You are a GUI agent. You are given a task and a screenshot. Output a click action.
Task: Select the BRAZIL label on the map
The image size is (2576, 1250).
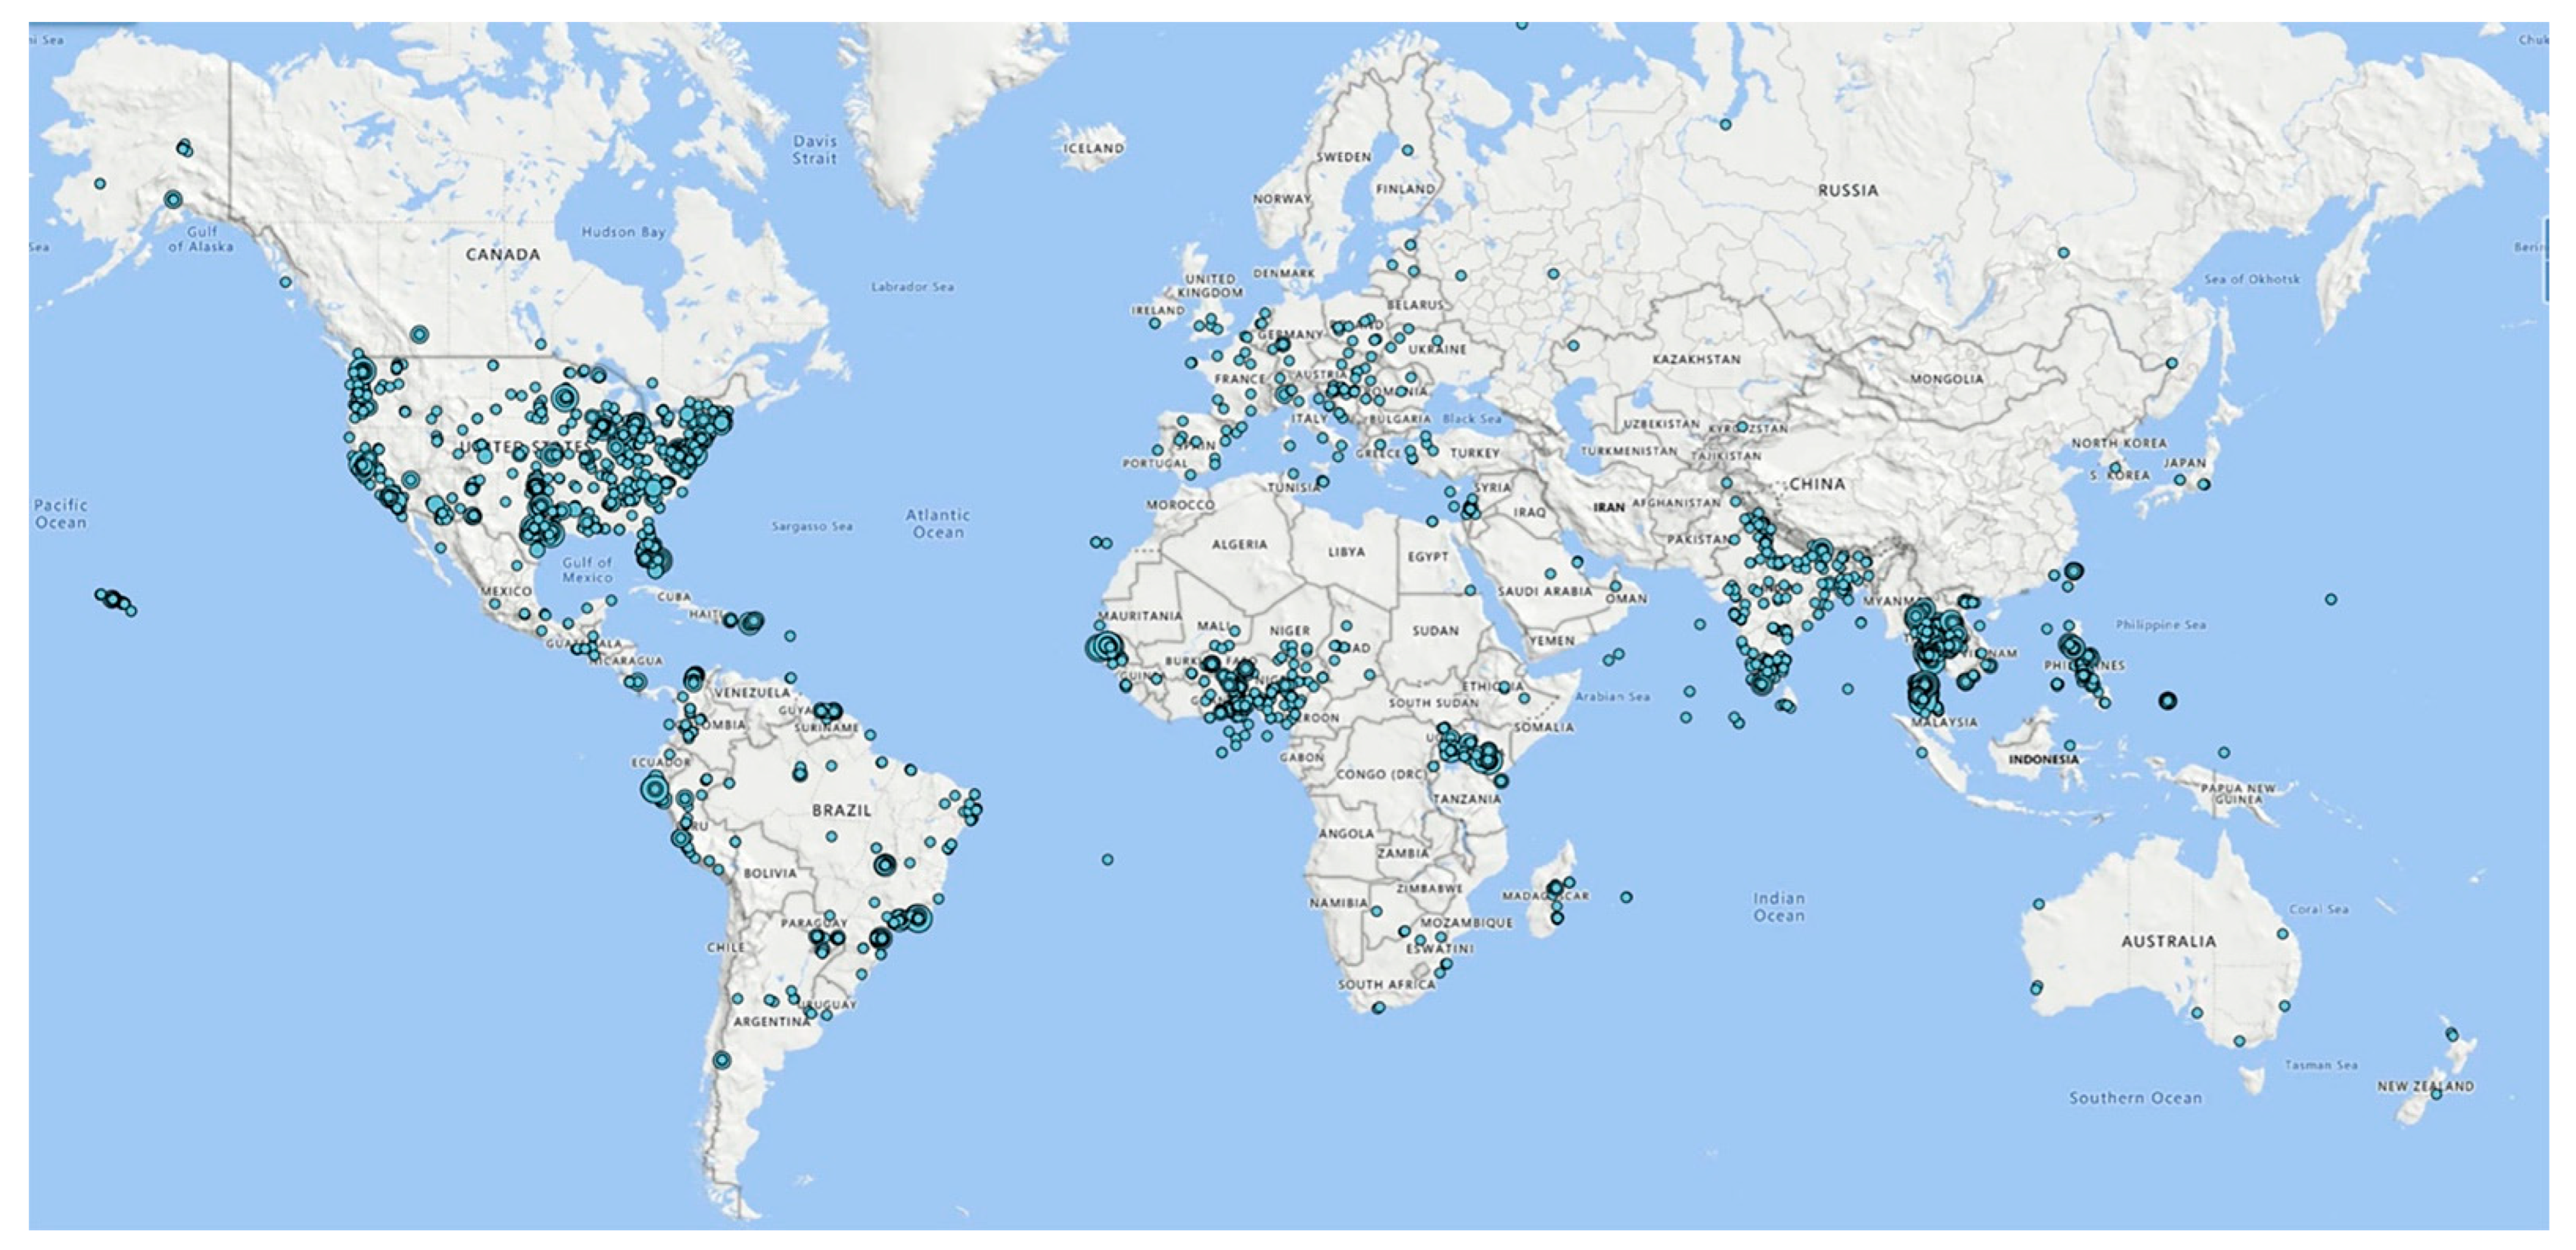841,810
